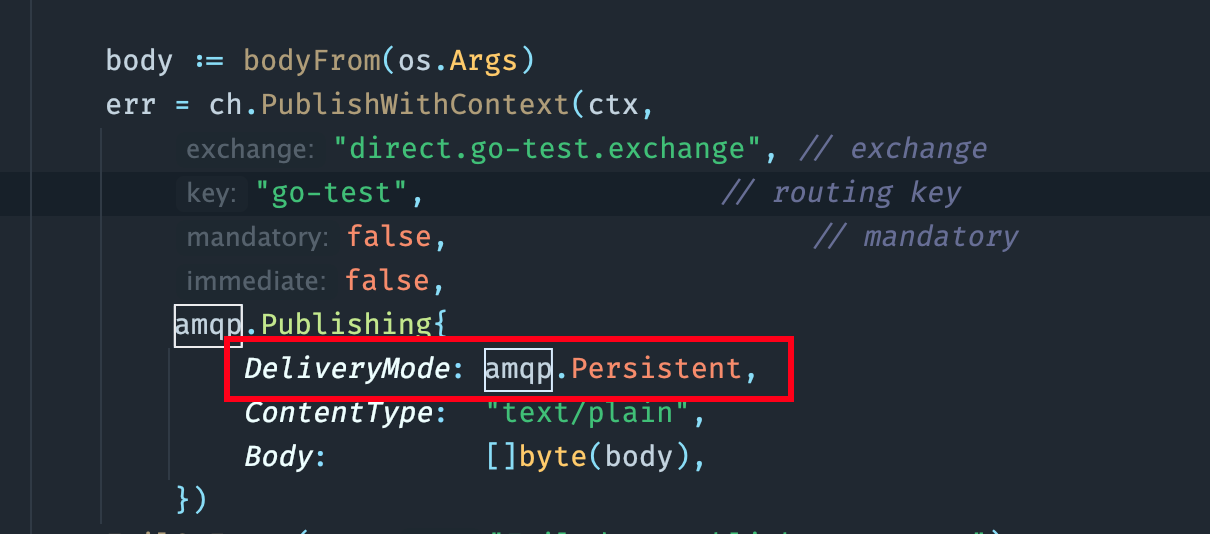Click the Body field name
The height and width of the screenshot is (534, 1210).
coord(279,457)
